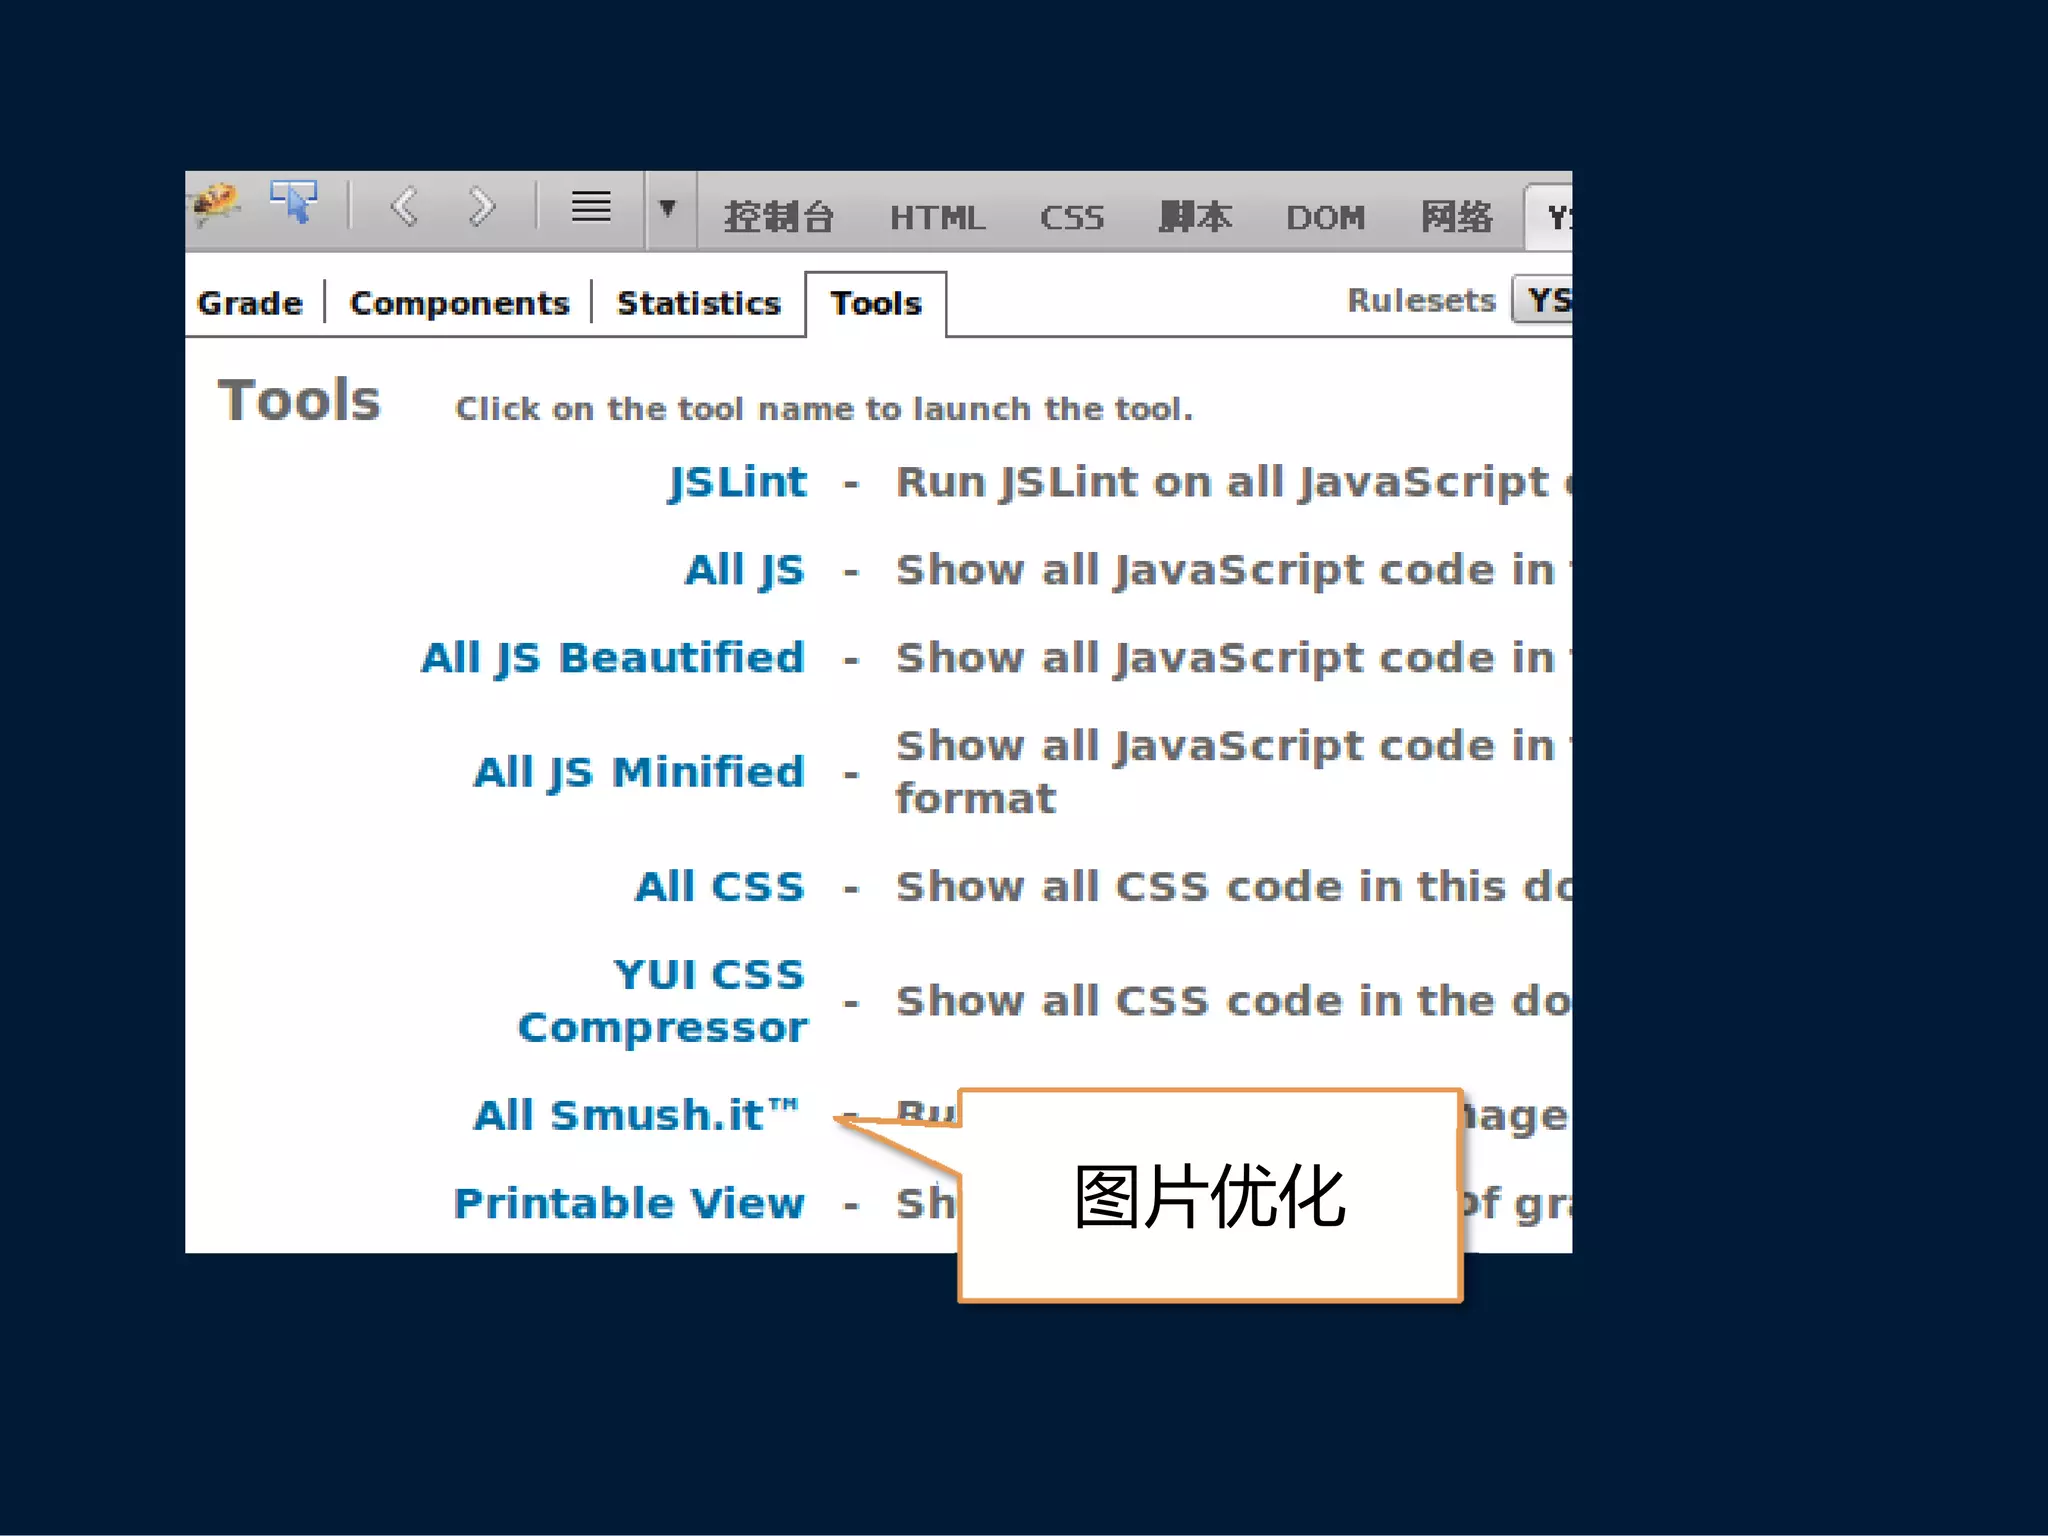Open the 控制台 console panel tab
Screen dimensions: 2048x1536
pyautogui.click(x=778, y=217)
